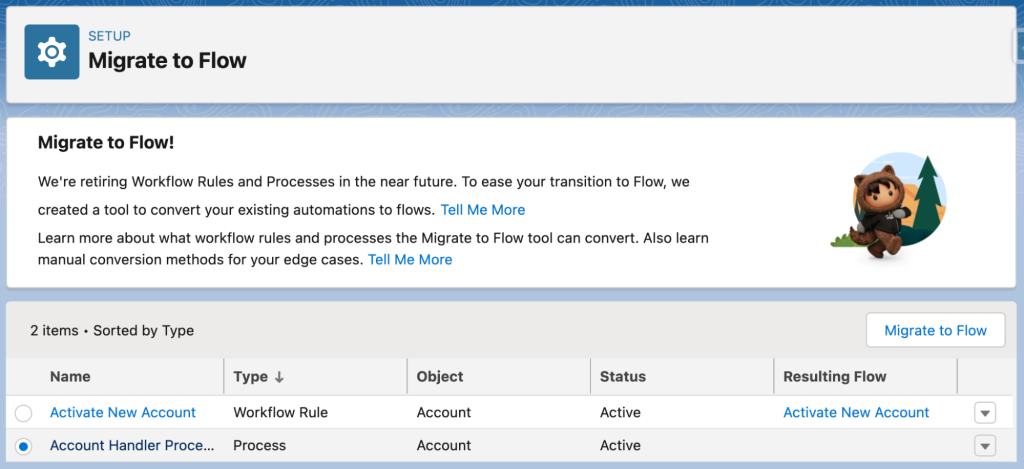Viewport: 1024px width, 469px height.
Task: Click the Object column header
Action: pyautogui.click(x=440, y=377)
